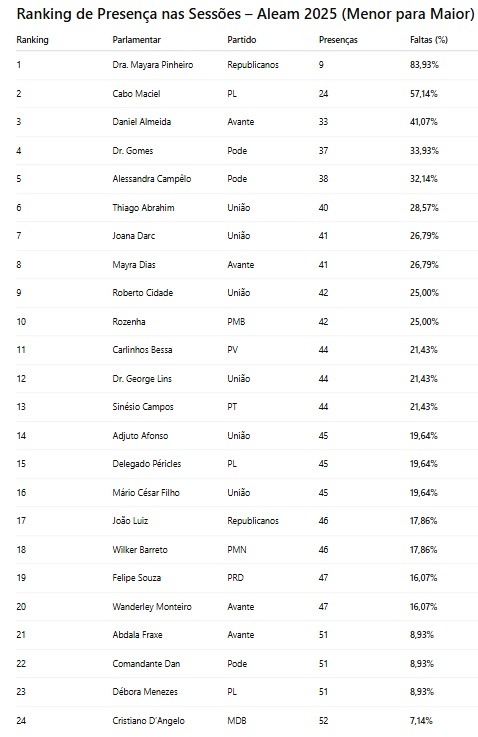Image resolution: width=478 pixels, height=737 pixels.
Task: Select the Alessandra Campêlo name cell
Action: click(x=152, y=179)
